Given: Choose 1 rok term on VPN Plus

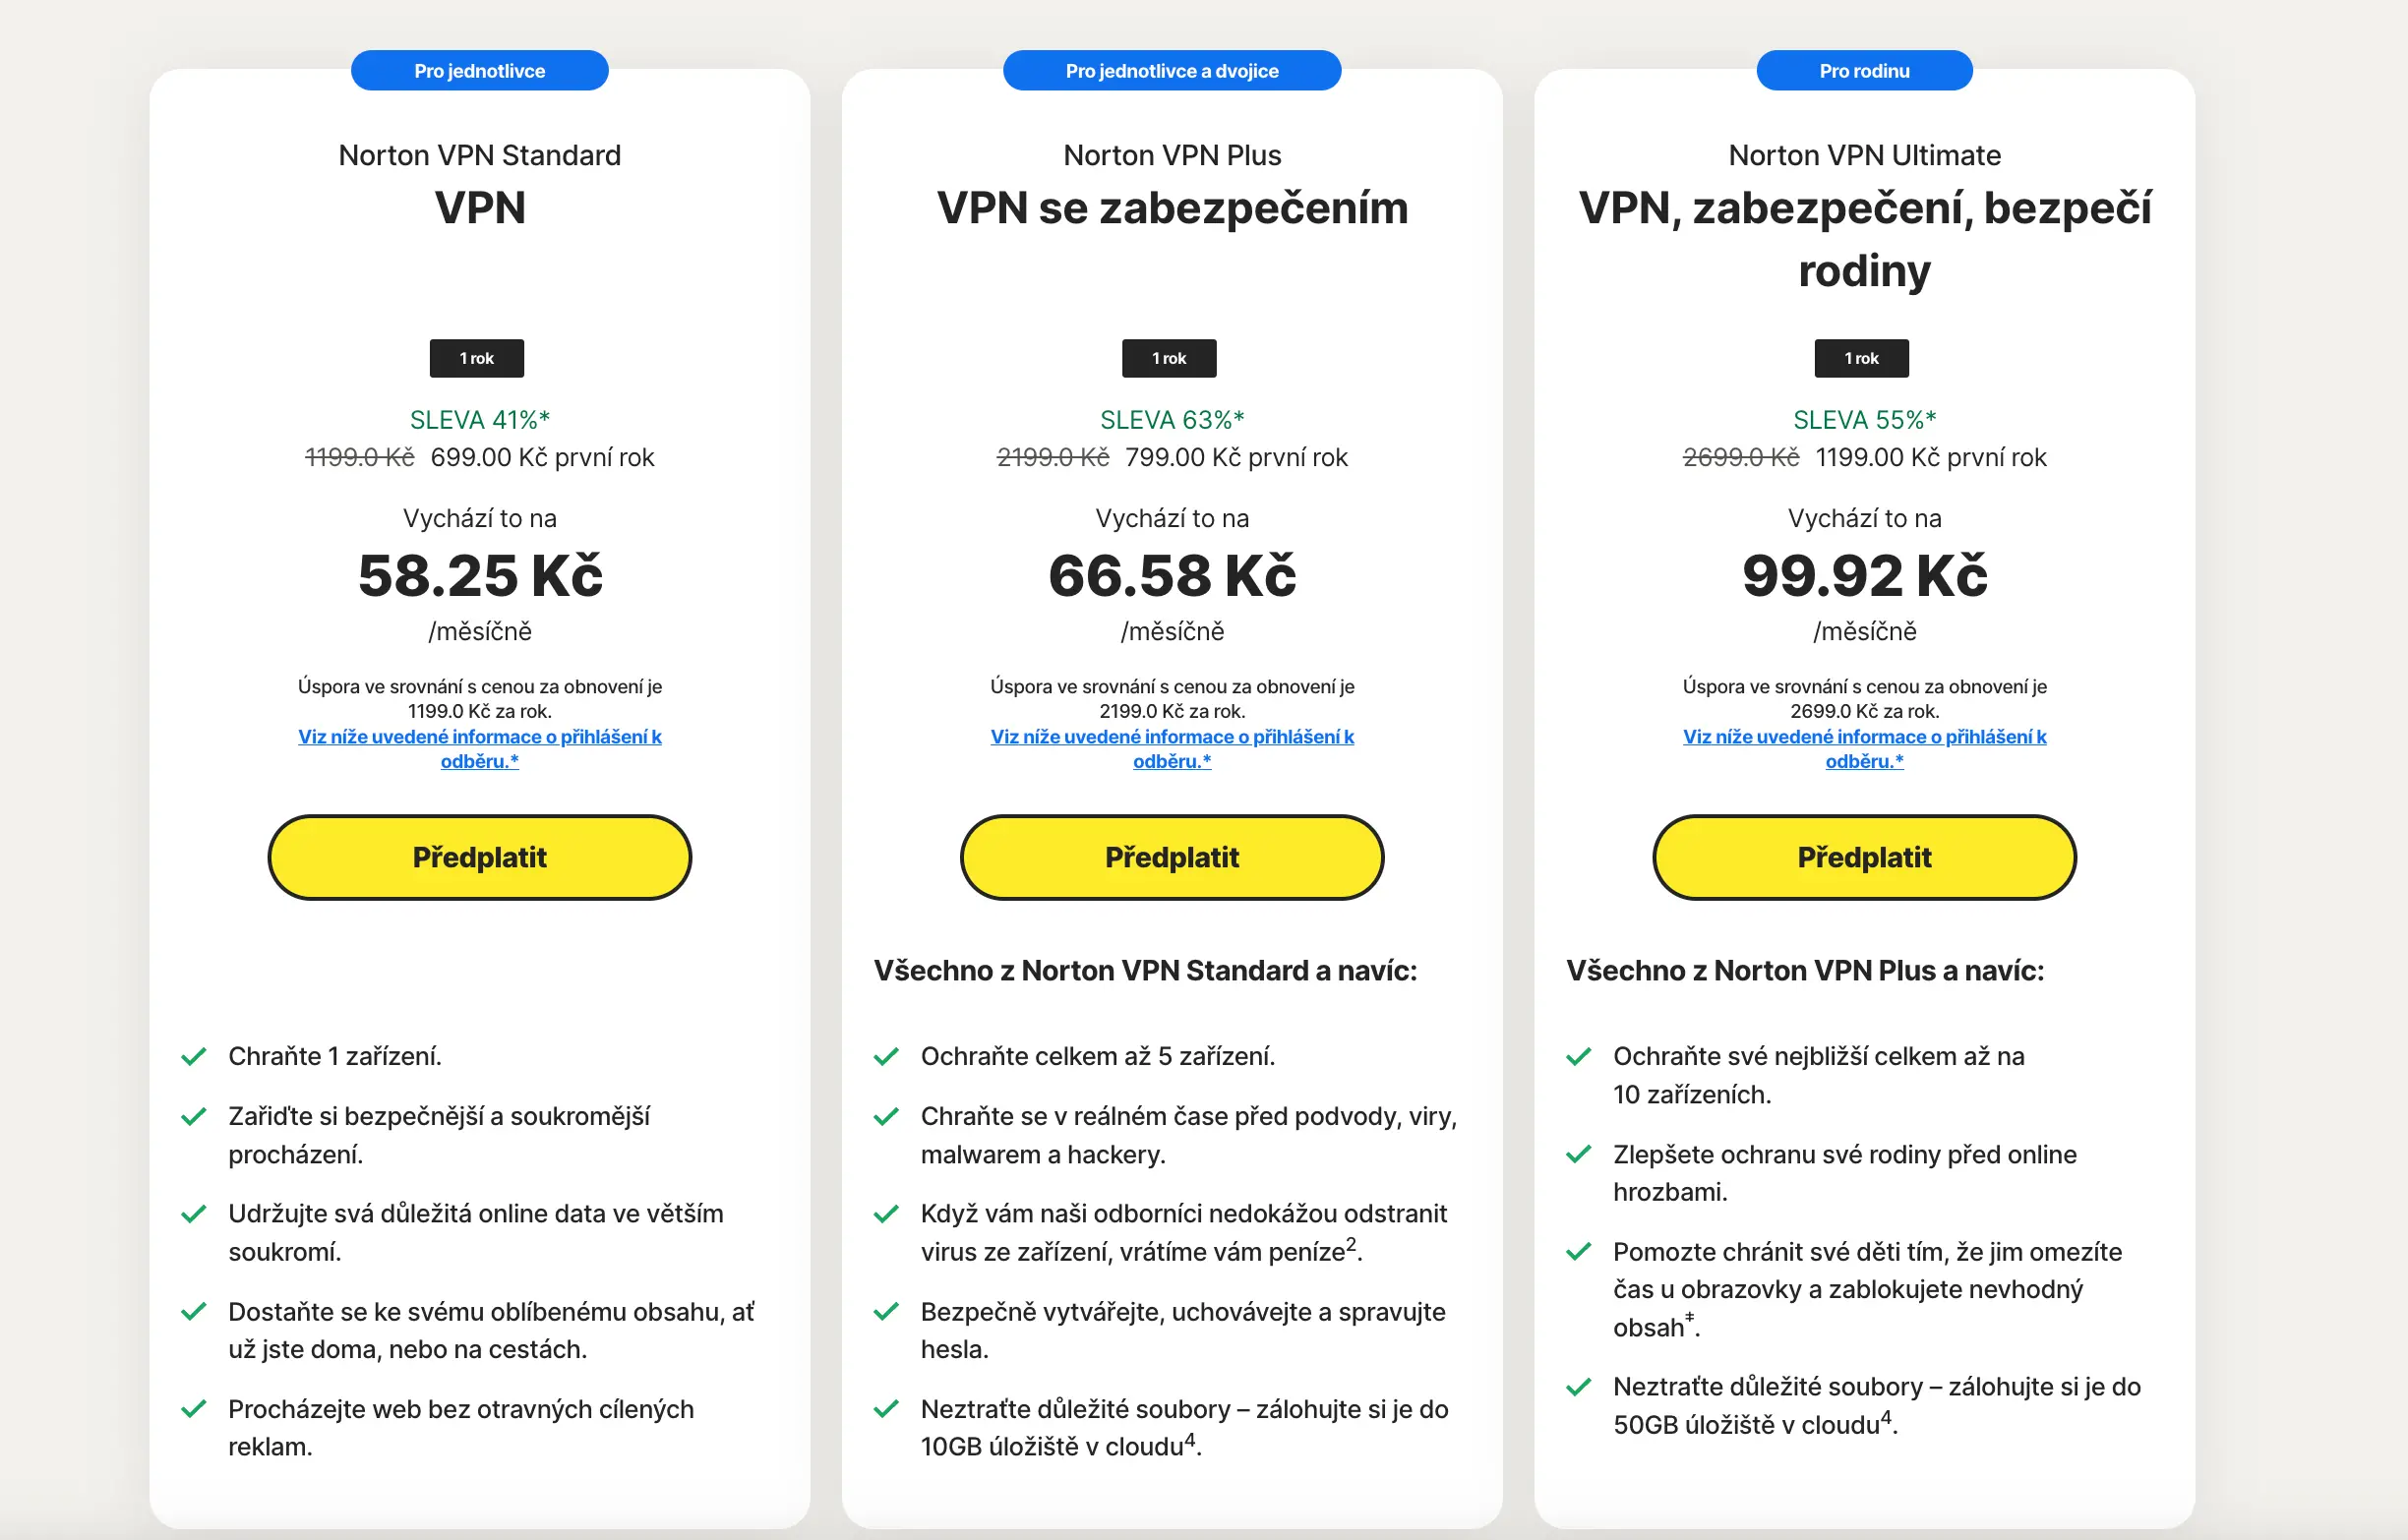Looking at the screenshot, I should pyautogui.click(x=1168, y=358).
